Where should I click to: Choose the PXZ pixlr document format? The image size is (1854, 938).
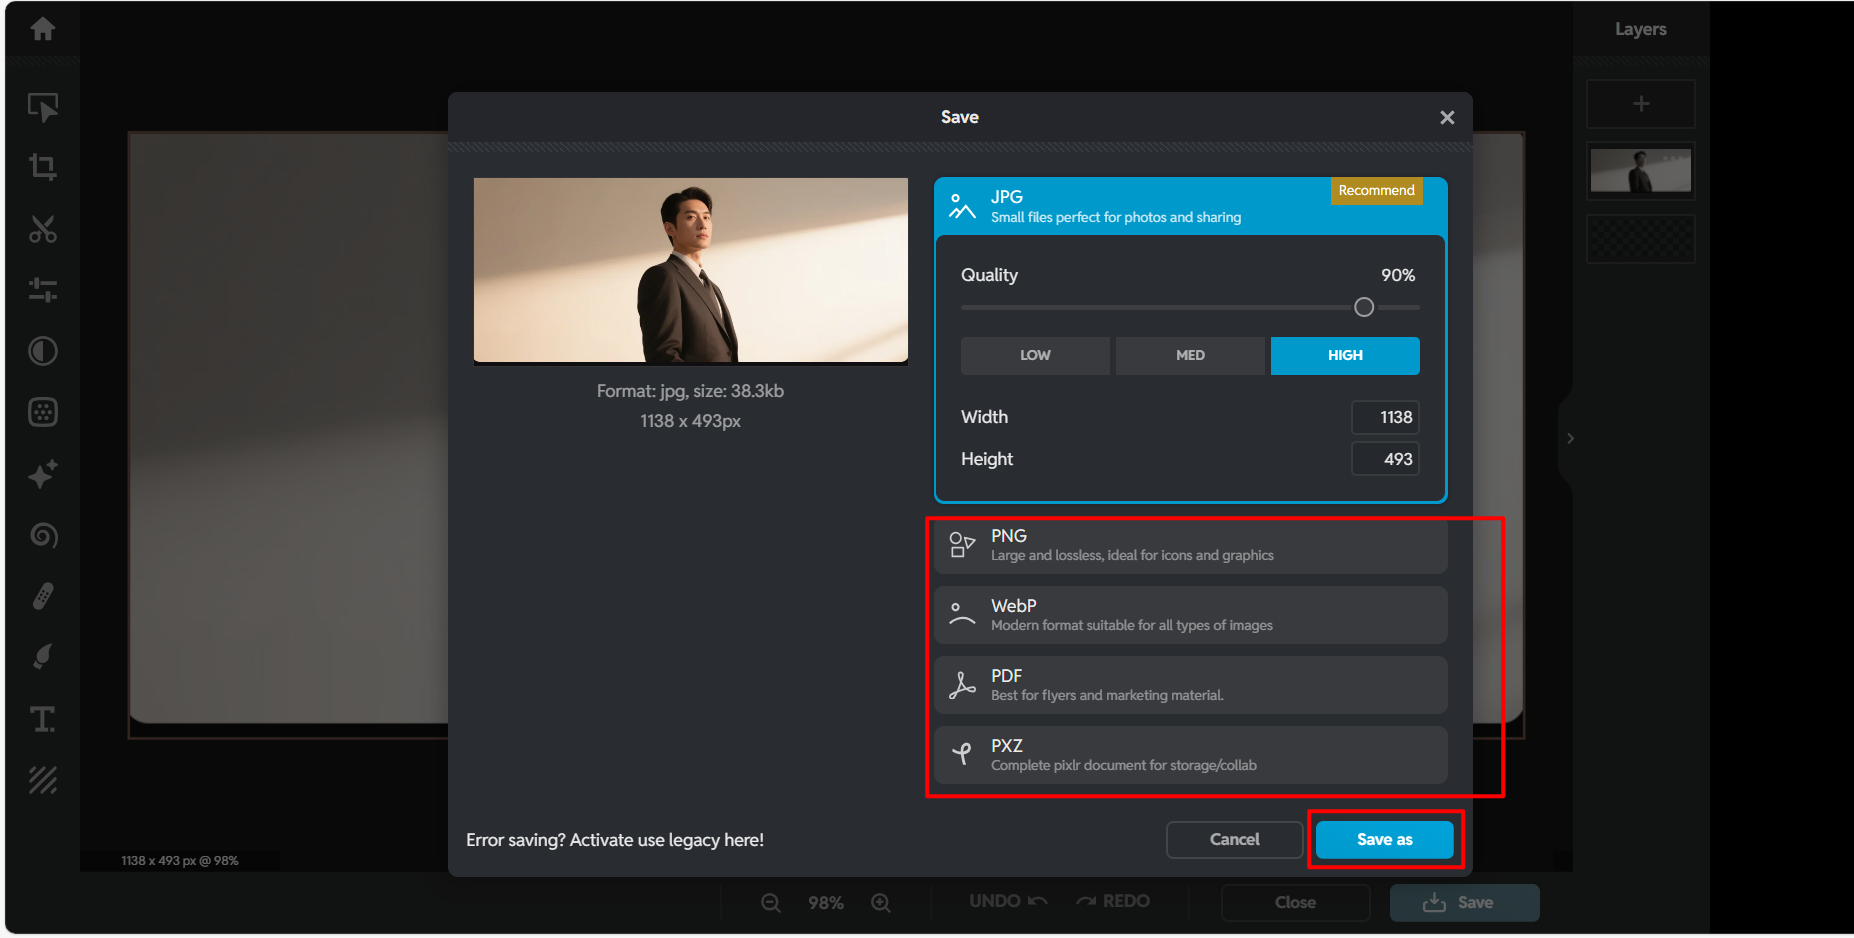(x=1190, y=755)
